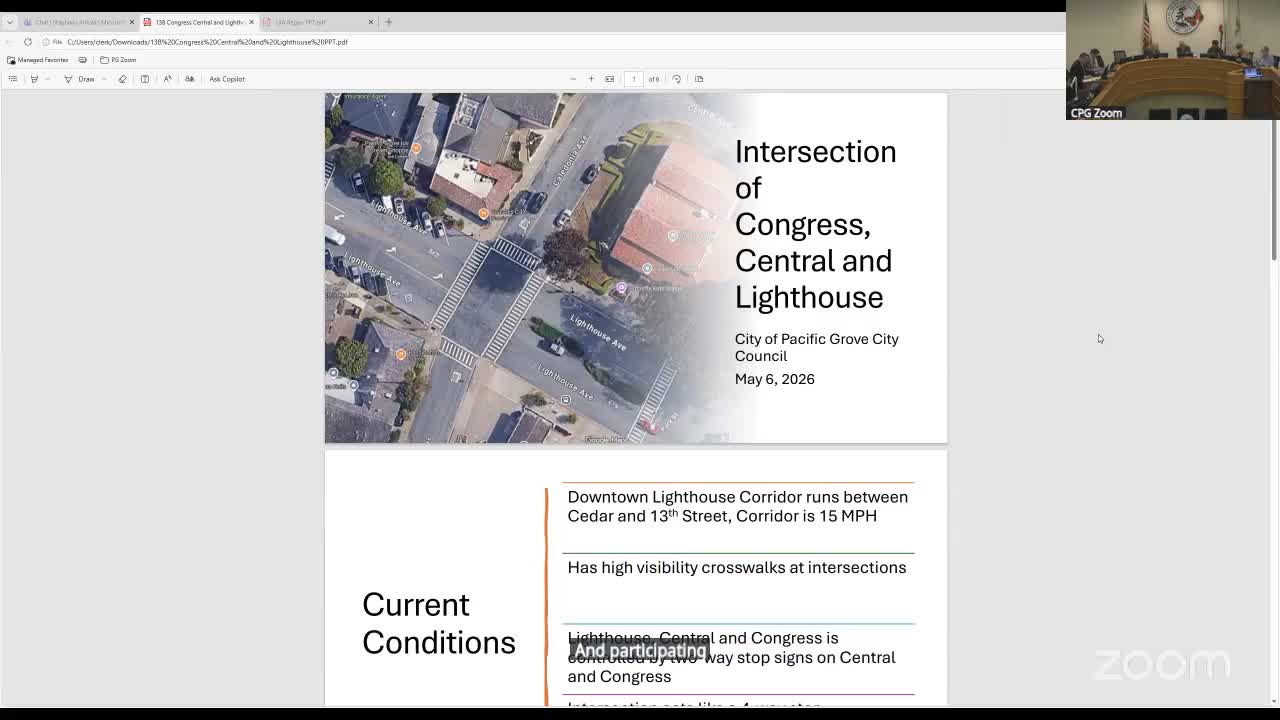
Task: Open the tab search dropdown
Action: click(x=10, y=22)
